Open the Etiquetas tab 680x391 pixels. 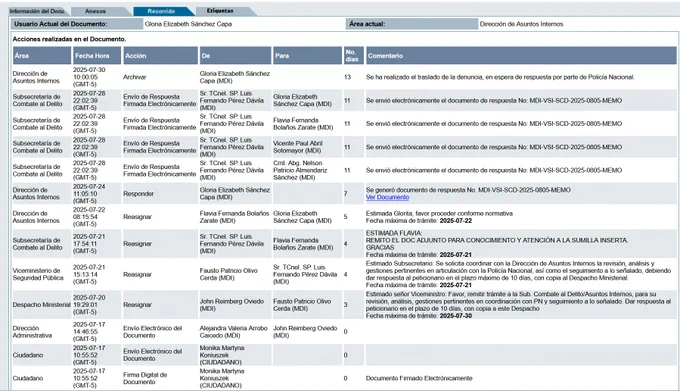tap(220, 11)
